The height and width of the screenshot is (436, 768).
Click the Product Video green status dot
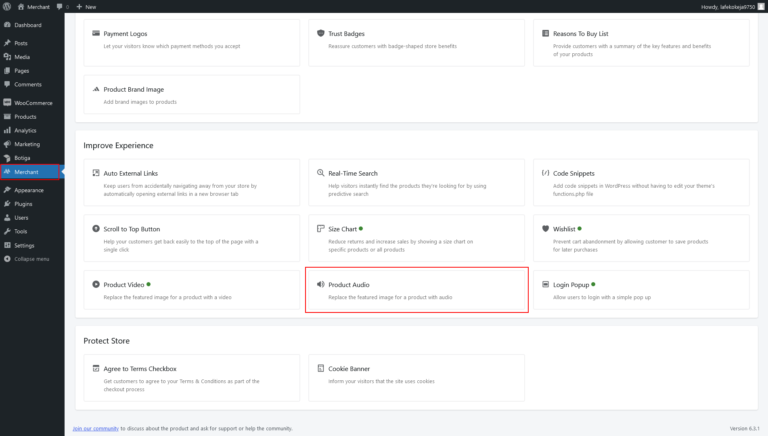point(148,284)
